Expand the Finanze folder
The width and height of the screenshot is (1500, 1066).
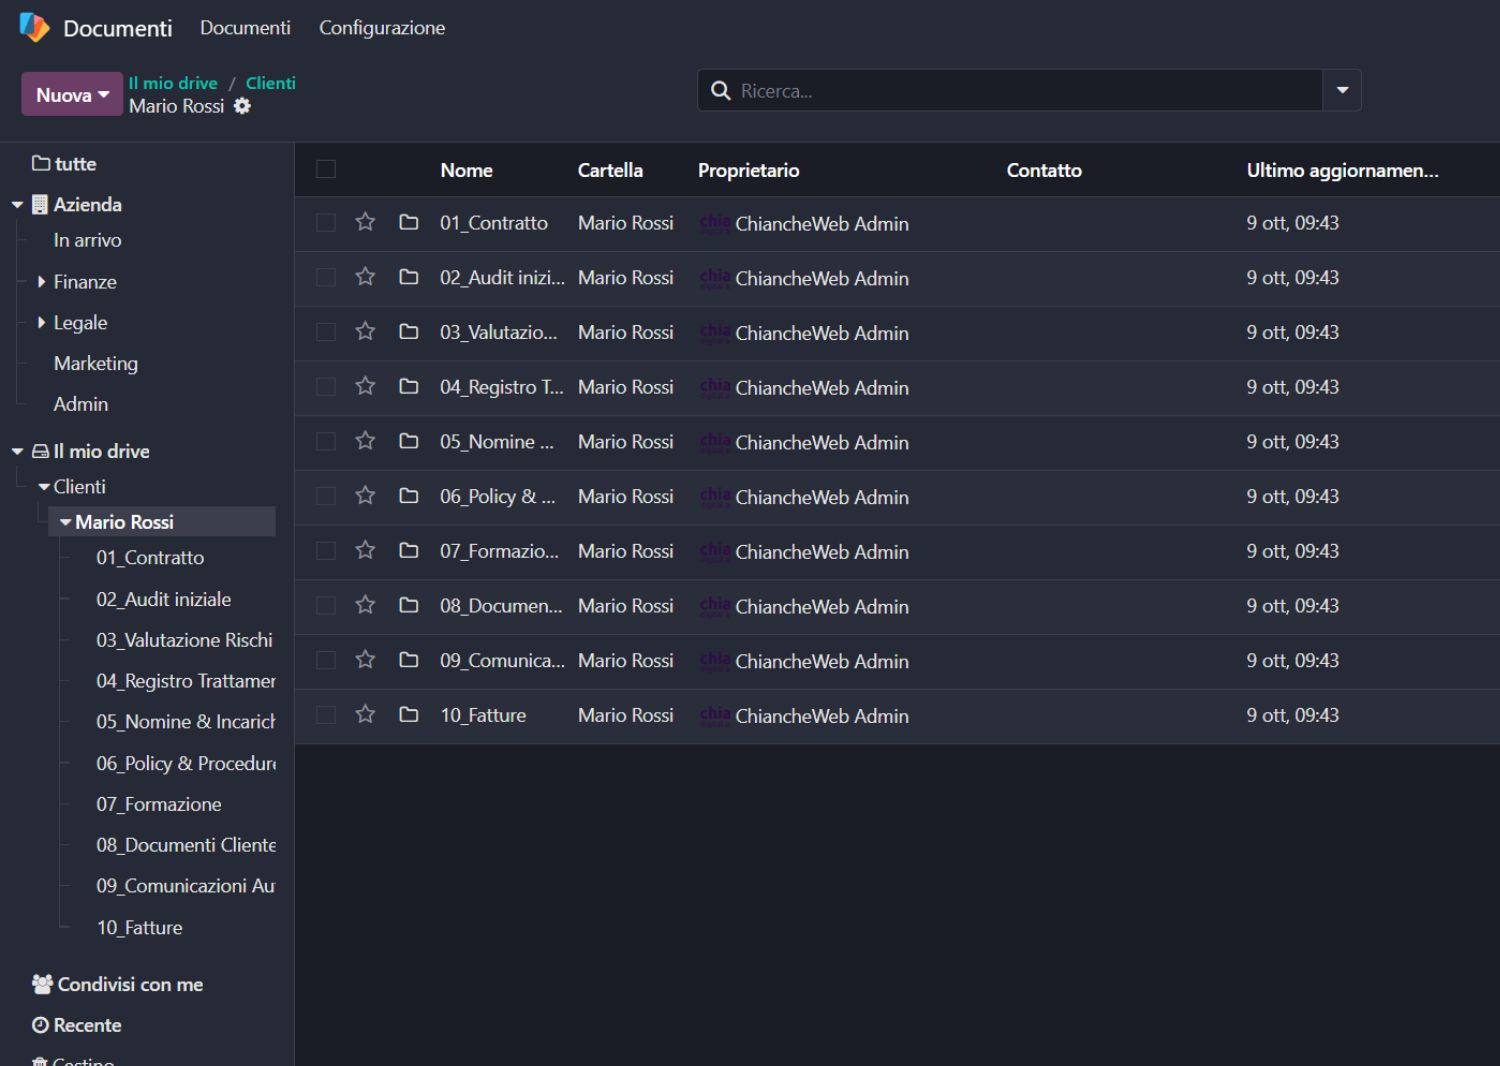41,282
